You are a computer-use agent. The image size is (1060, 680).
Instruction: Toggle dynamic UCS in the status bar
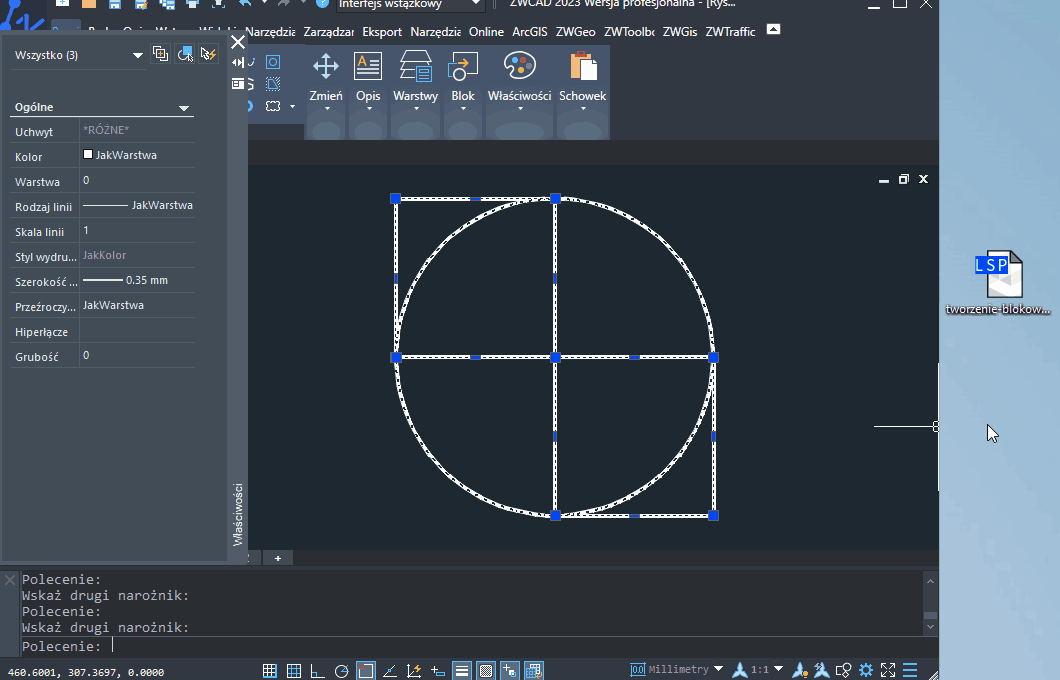tap(414, 671)
